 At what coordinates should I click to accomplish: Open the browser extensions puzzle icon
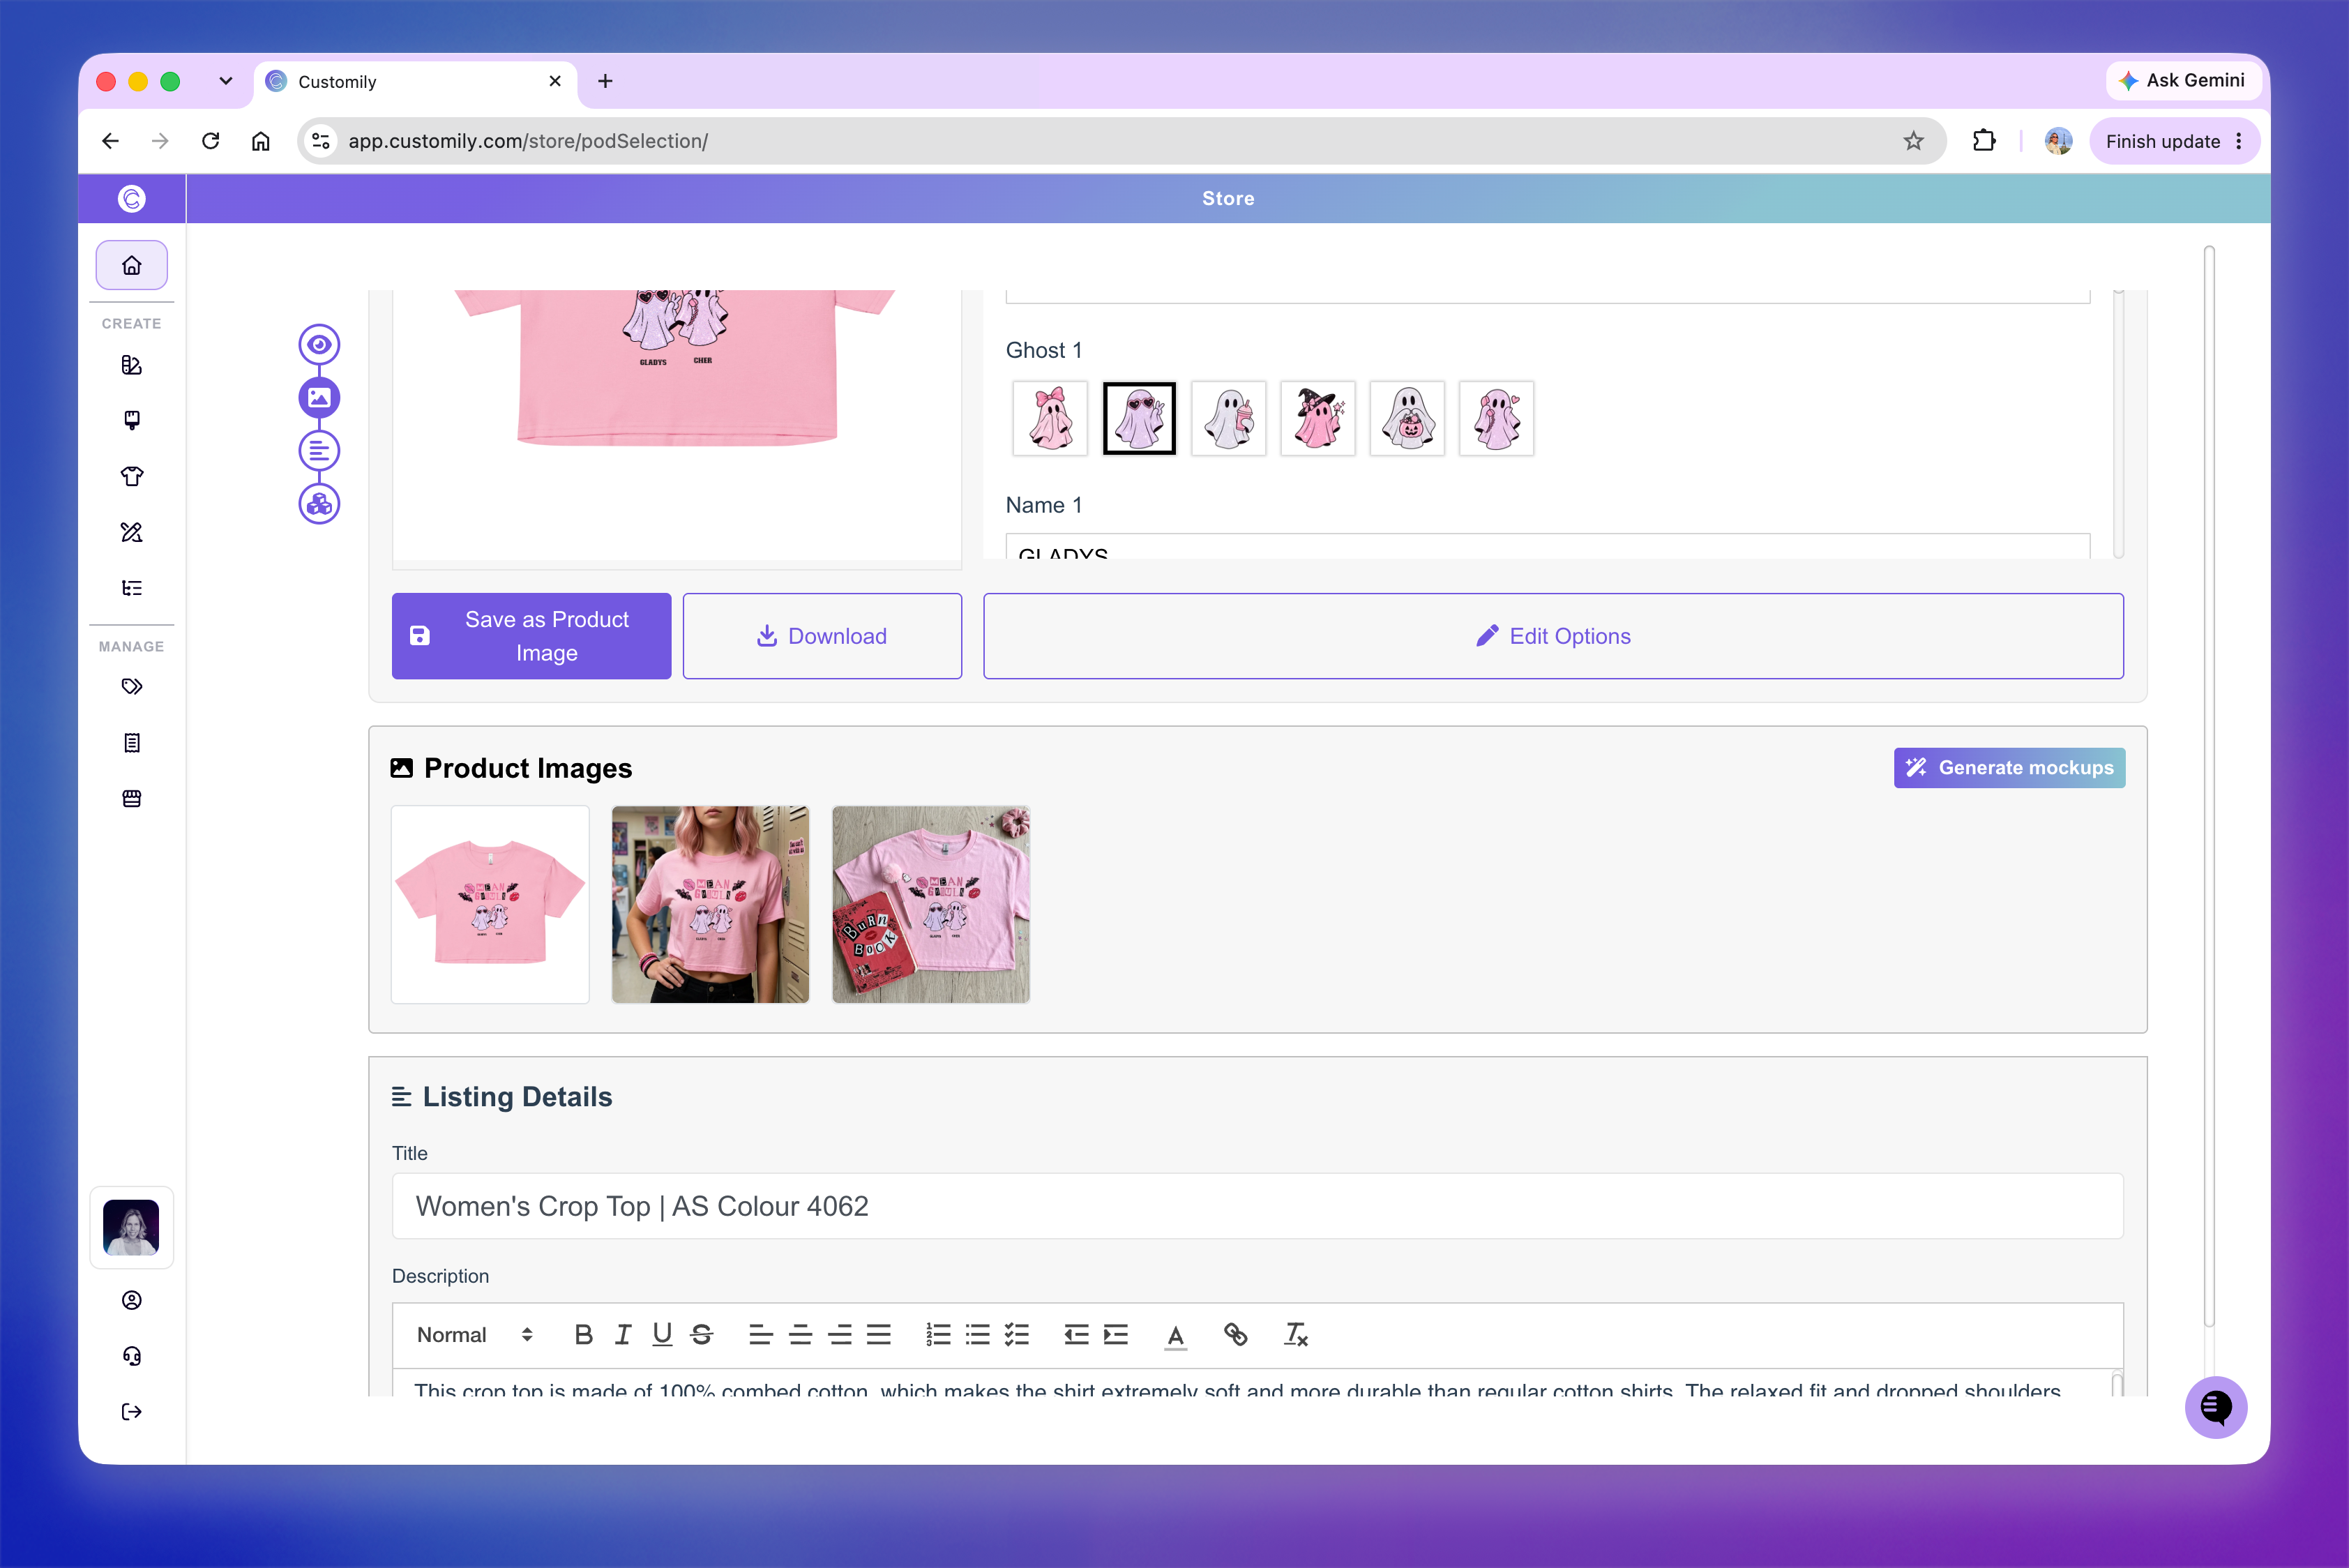coord(1984,141)
